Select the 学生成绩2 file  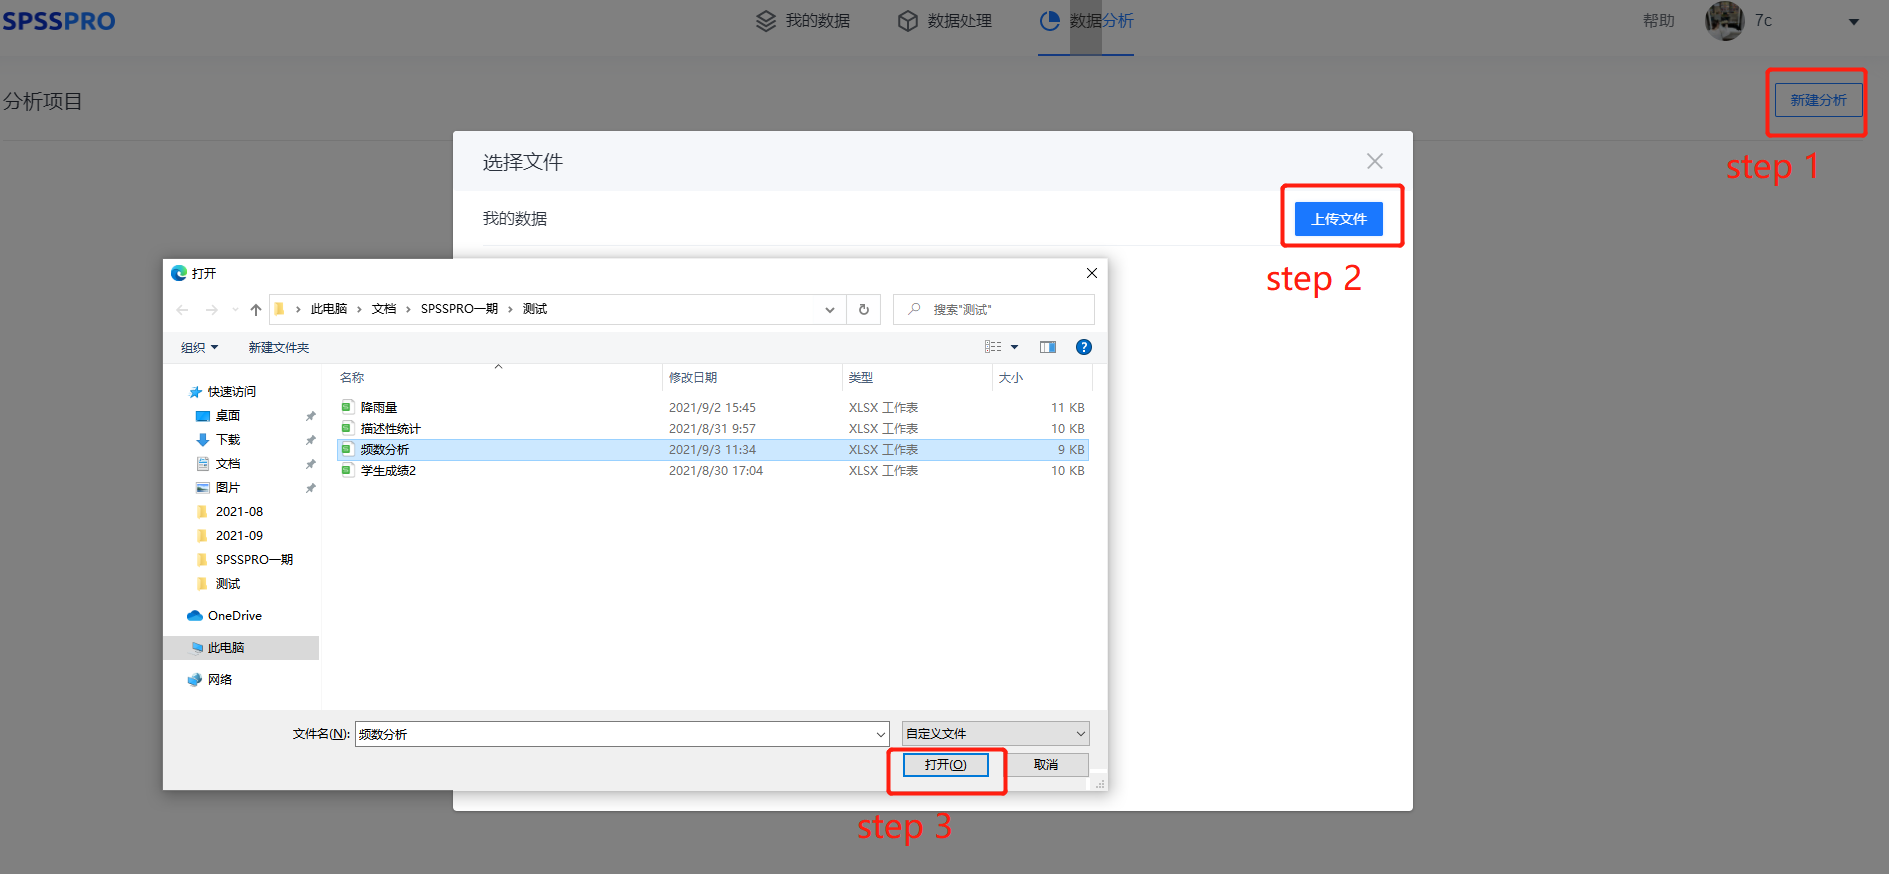tap(388, 471)
